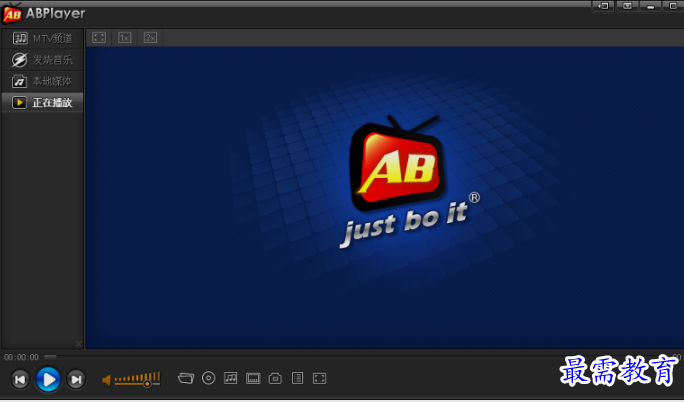684x402 pixels.
Task: Open the 本地媒体 local media section
Action: click(42, 81)
